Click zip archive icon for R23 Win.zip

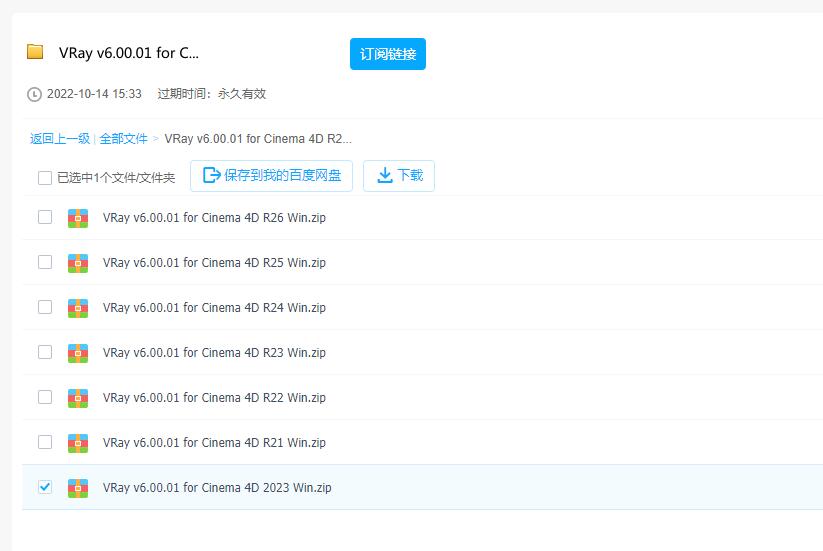(78, 353)
